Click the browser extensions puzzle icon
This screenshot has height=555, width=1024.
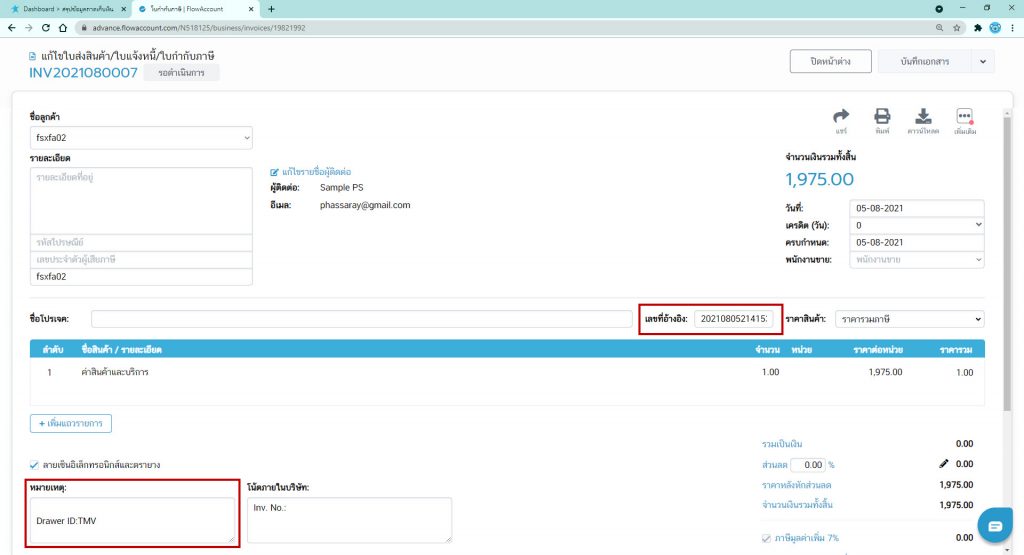pos(978,27)
